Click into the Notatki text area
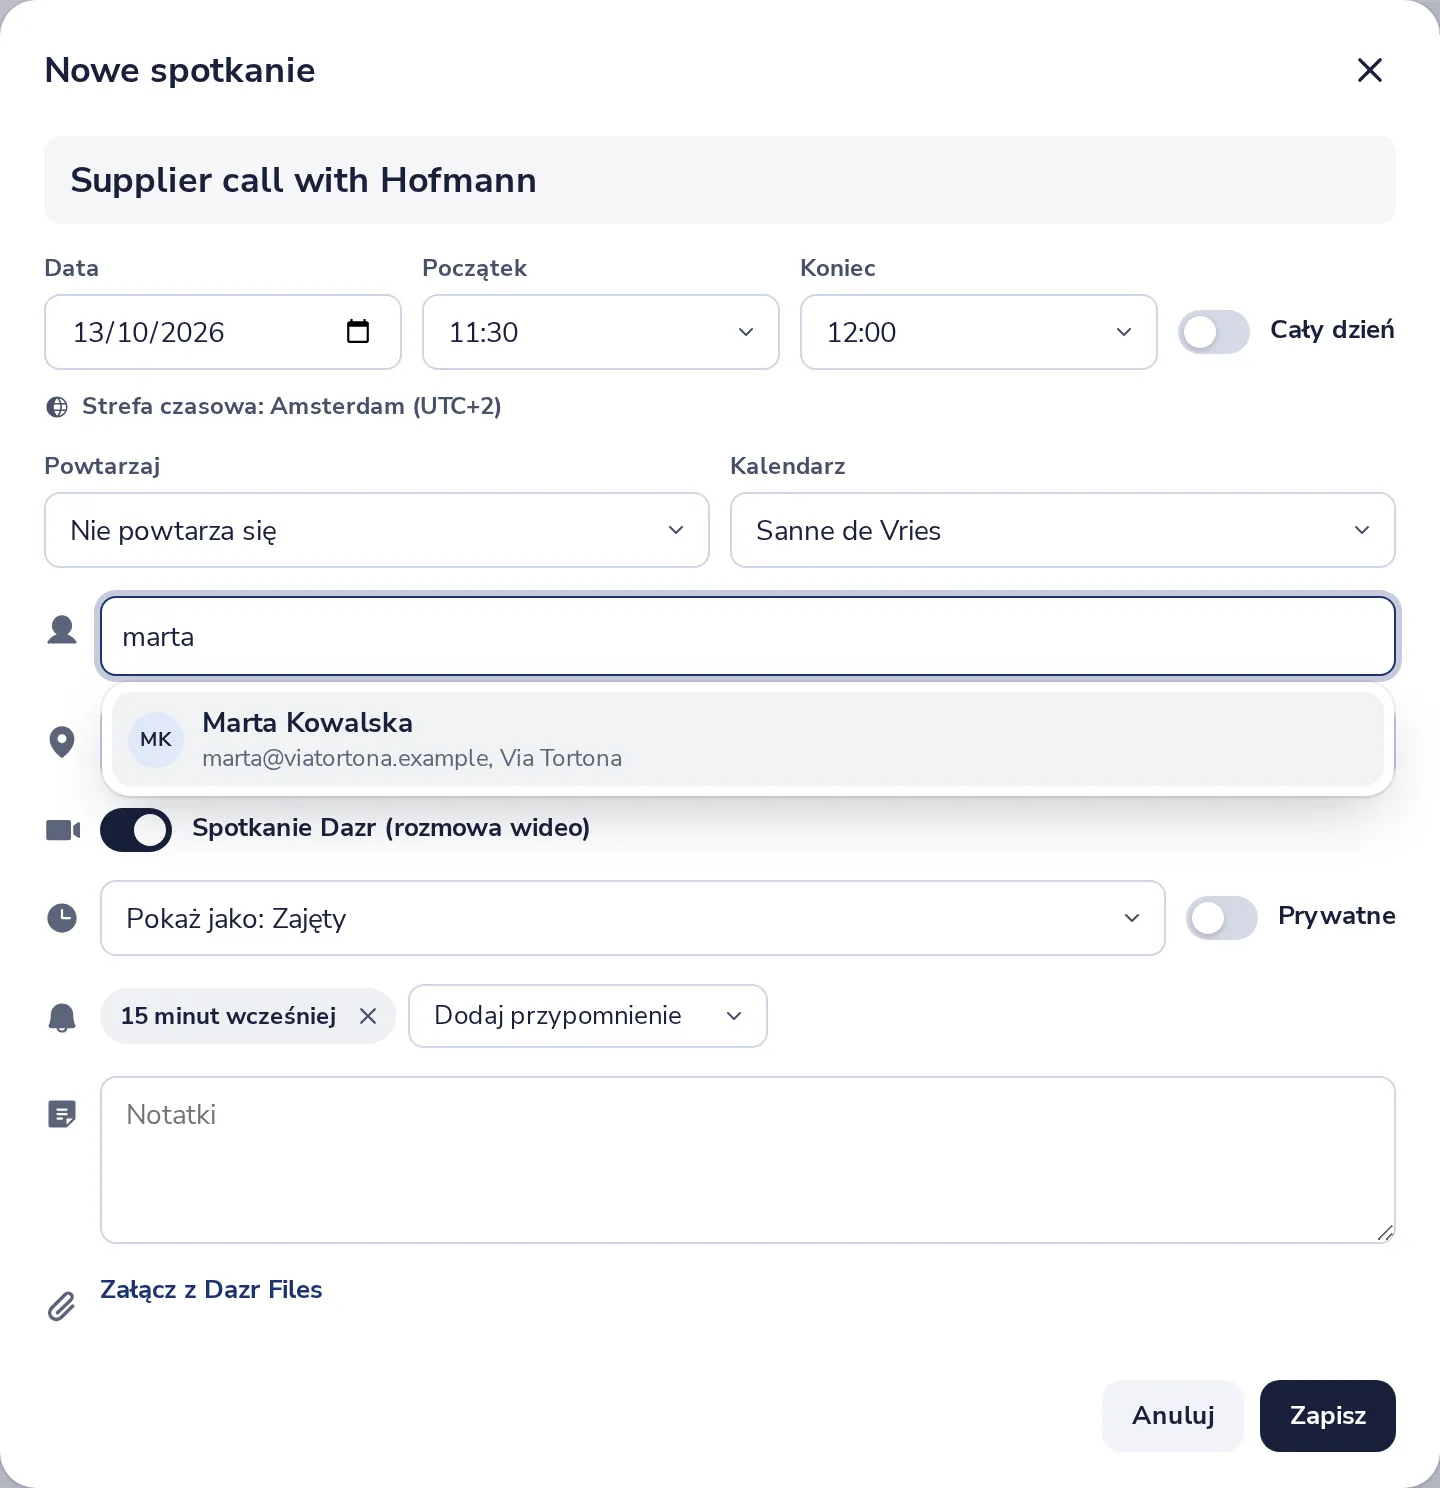Screen dimensions: 1440x1488 tap(748, 1160)
